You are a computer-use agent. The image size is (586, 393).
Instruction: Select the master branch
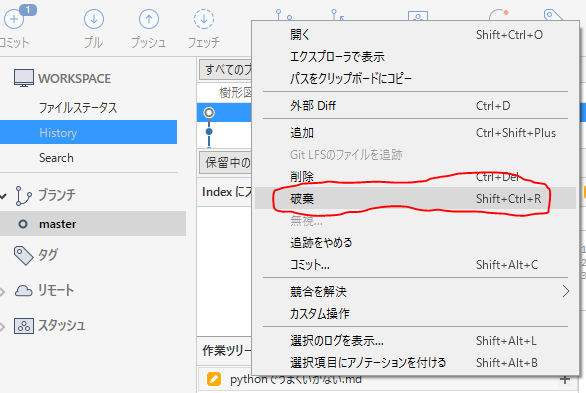pyautogui.click(x=93, y=223)
